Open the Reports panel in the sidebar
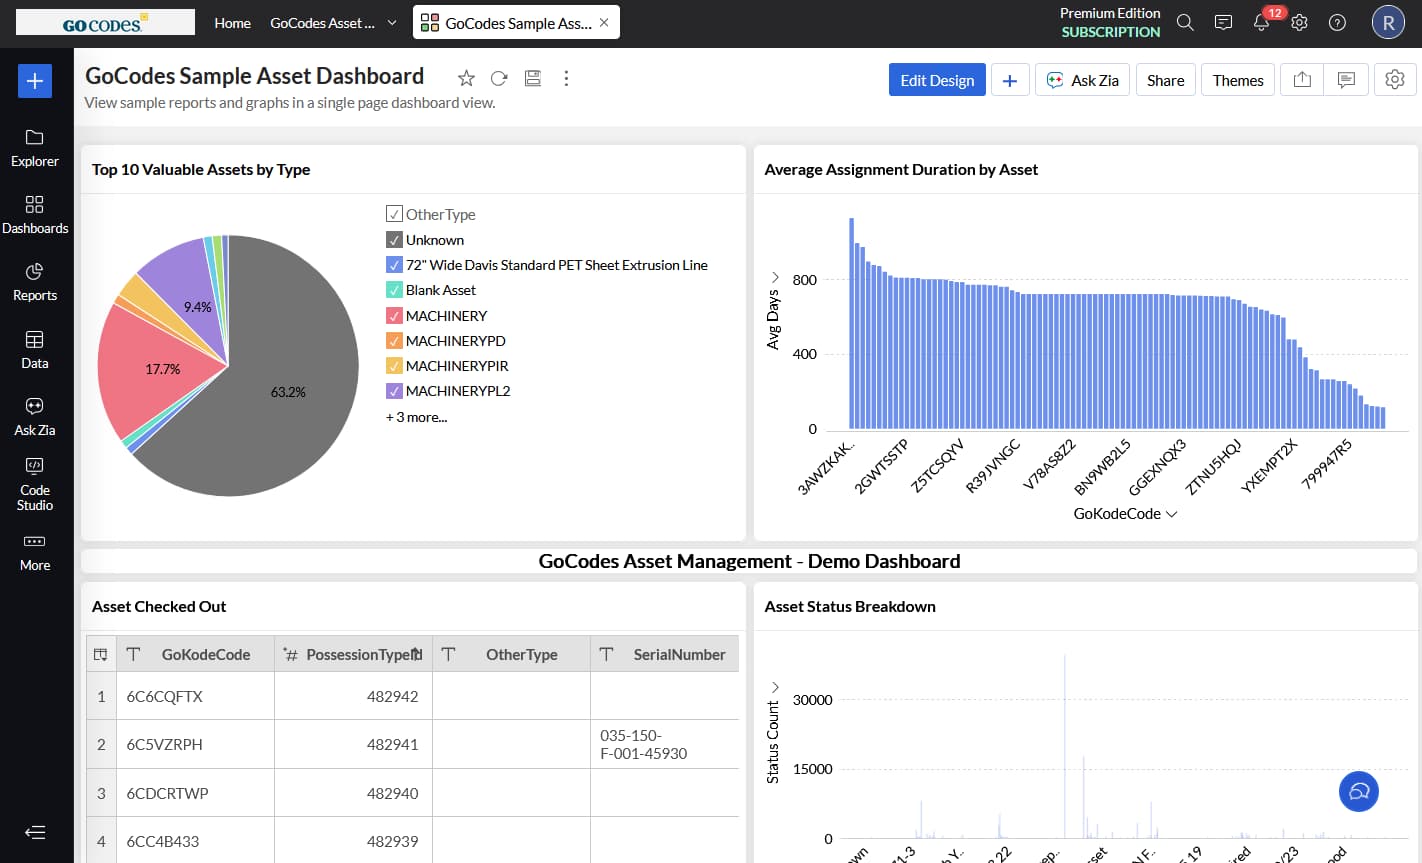The width and height of the screenshot is (1422, 863). click(x=35, y=282)
